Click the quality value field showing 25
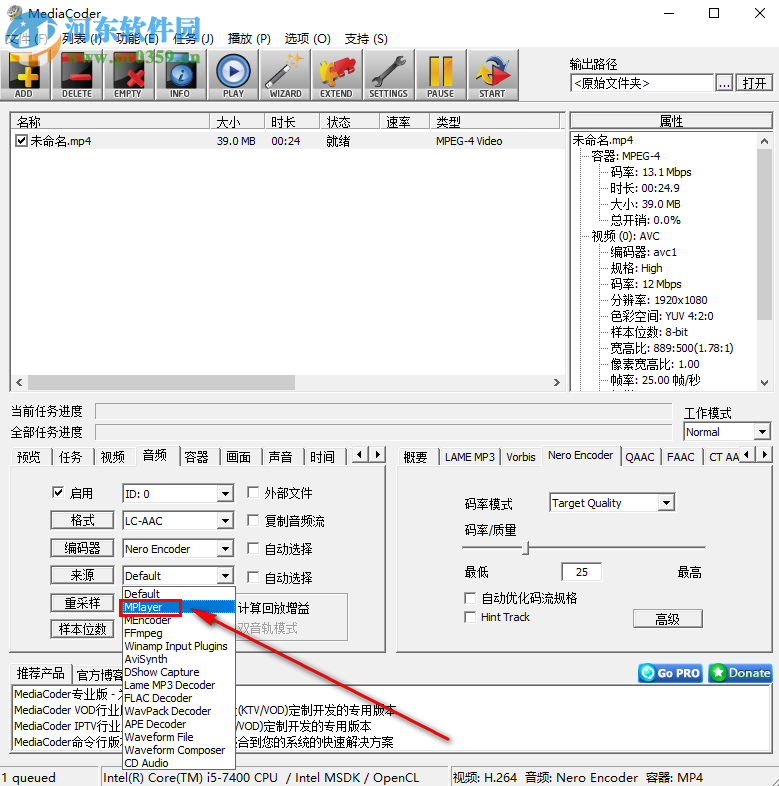The image size is (779, 786). [581, 572]
